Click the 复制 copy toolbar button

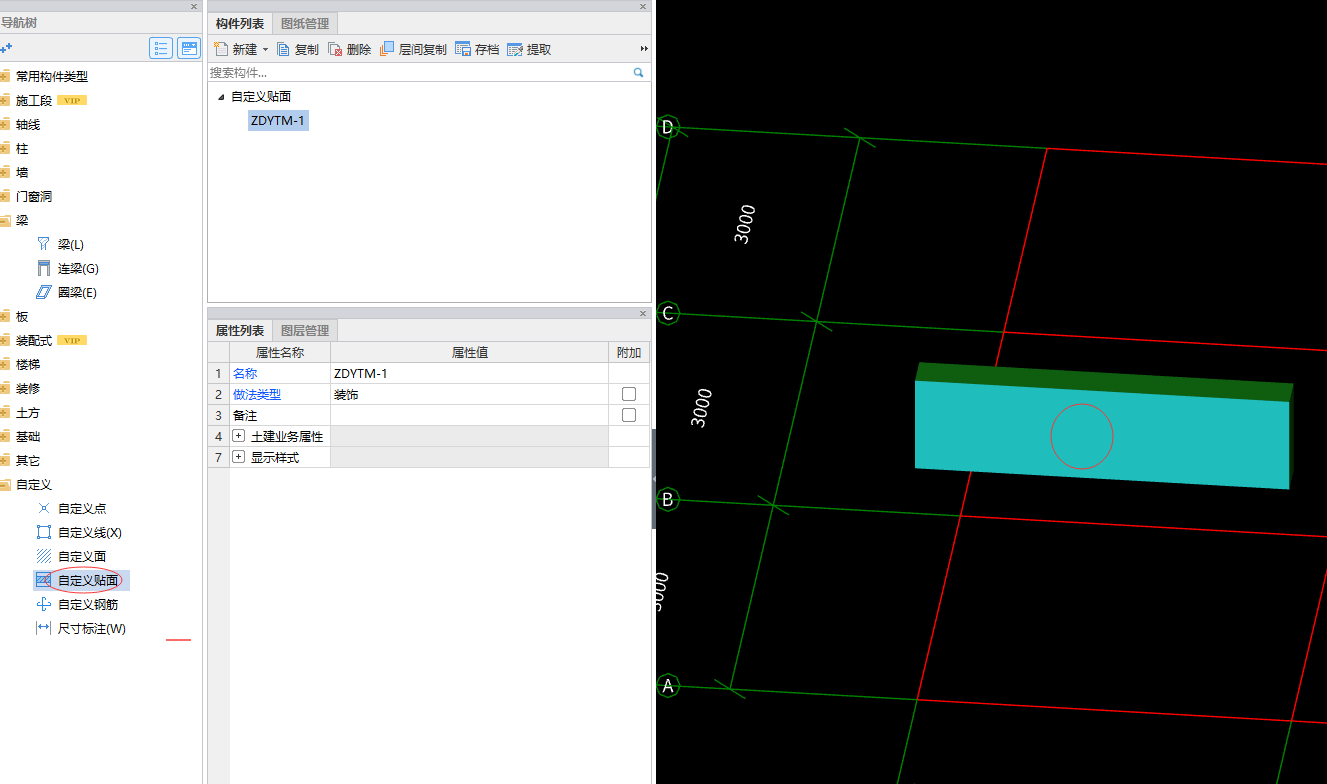pyautogui.click(x=298, y=49)
